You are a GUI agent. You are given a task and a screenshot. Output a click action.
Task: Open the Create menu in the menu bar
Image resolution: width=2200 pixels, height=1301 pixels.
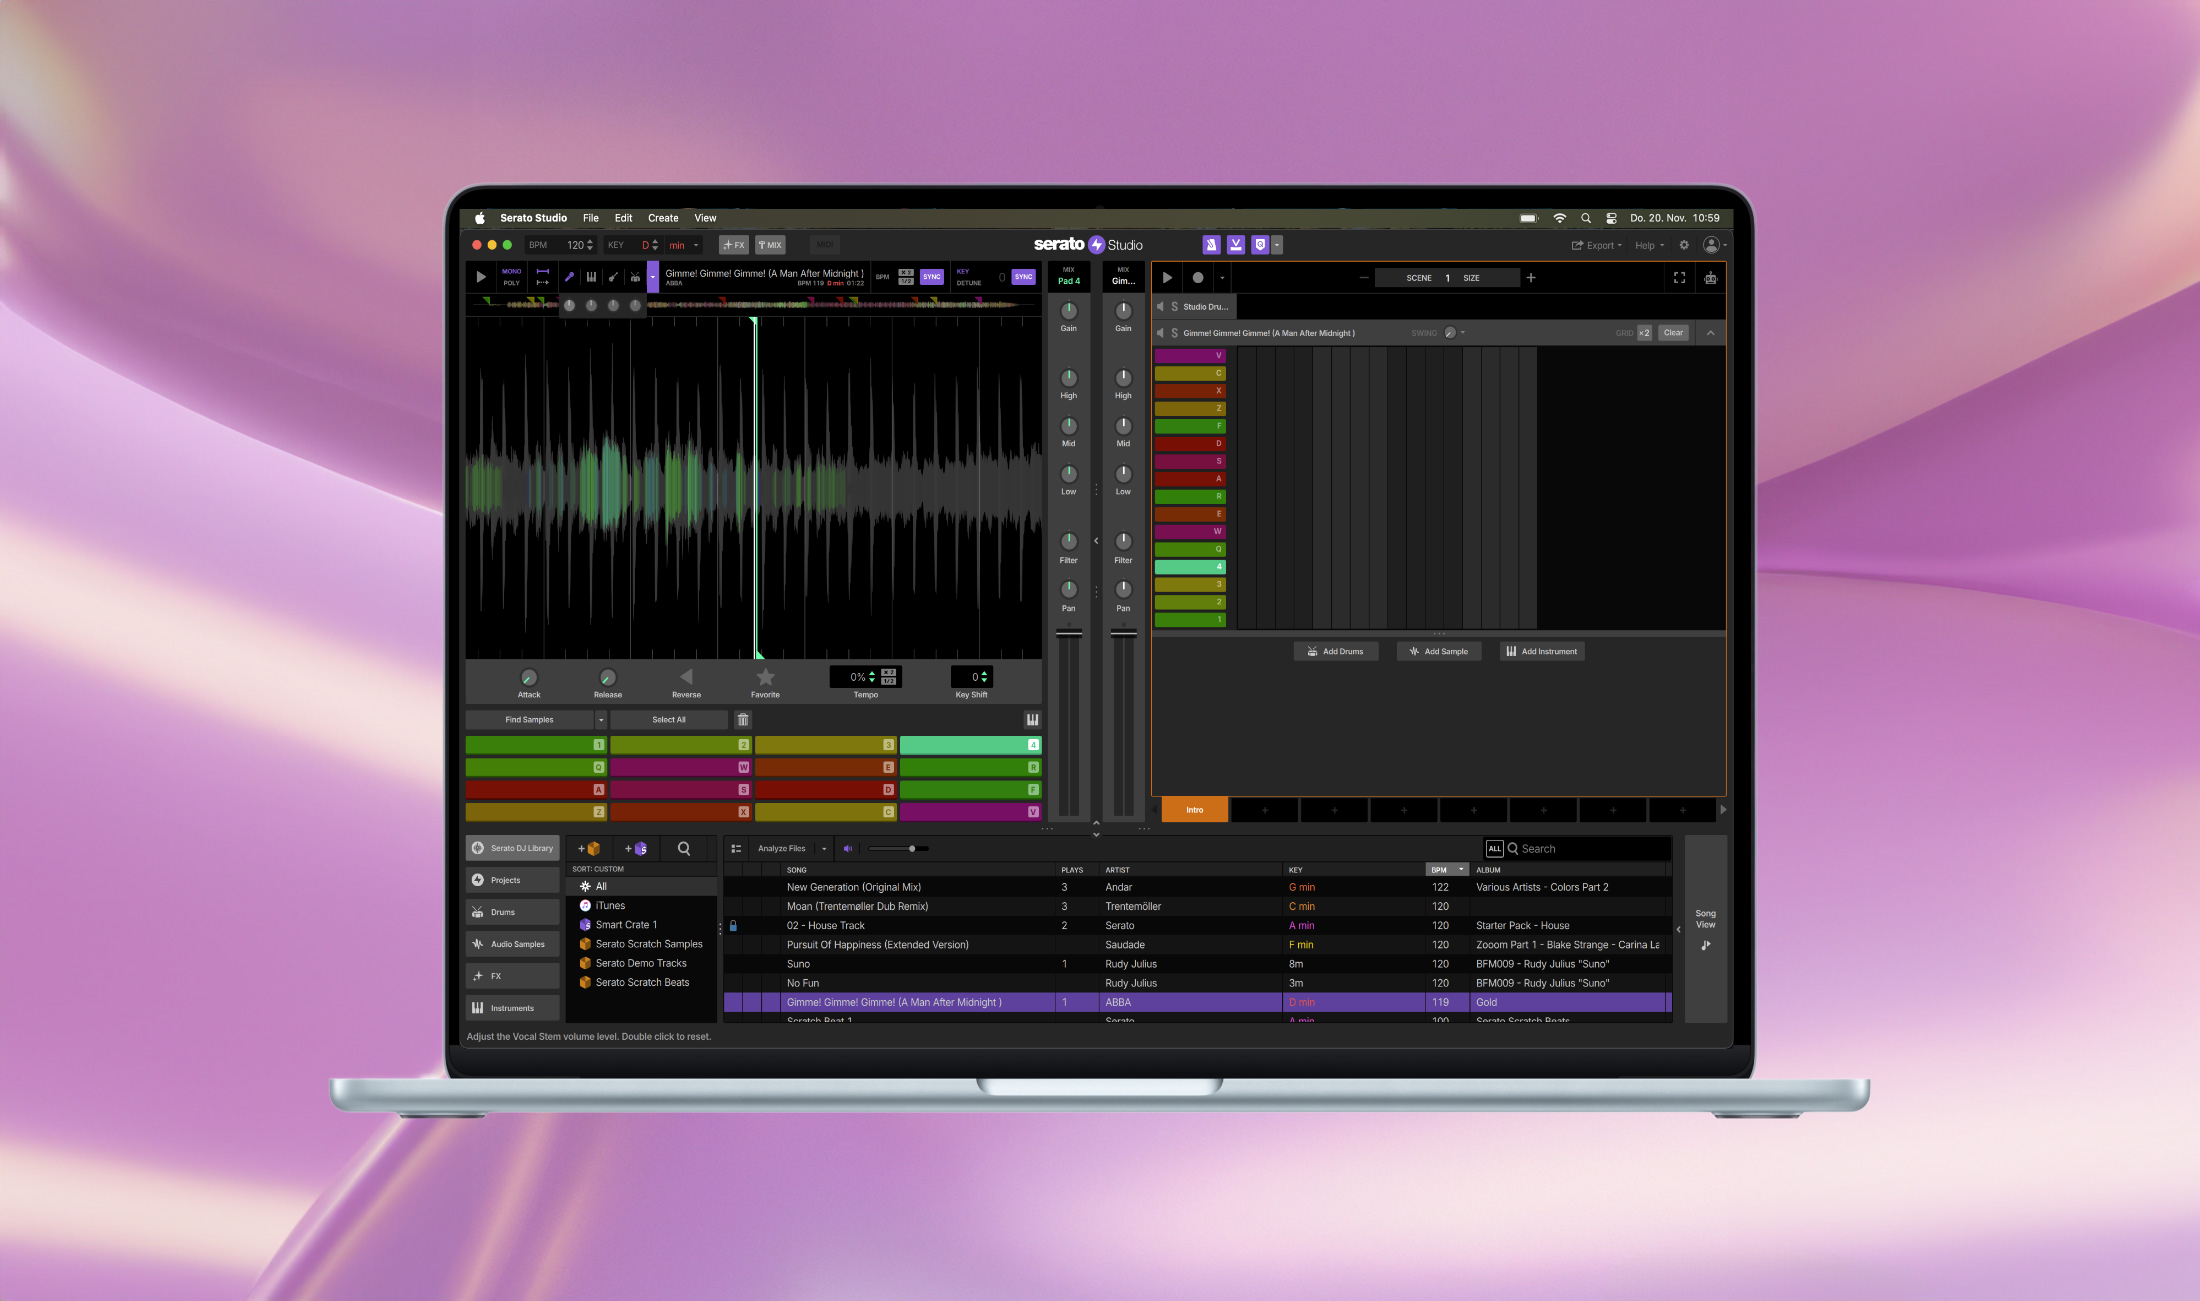pyautogui.click(x=663, y=217)
